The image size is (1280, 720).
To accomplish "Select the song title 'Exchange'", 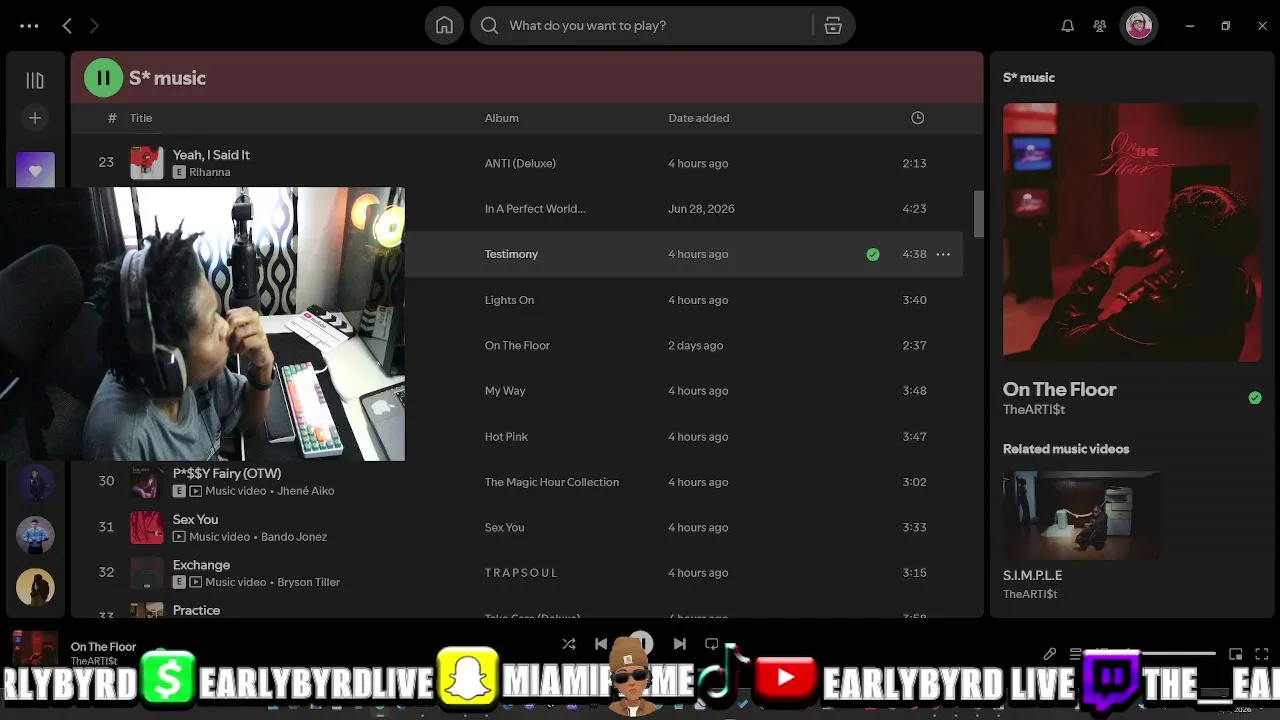I will click(x=201, y=565).
